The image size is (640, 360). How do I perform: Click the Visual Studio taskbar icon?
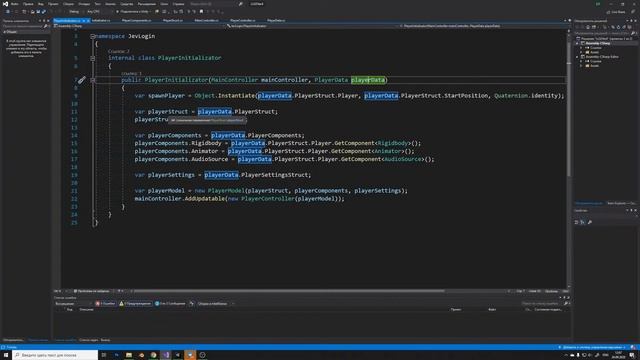tap(166, 355)
